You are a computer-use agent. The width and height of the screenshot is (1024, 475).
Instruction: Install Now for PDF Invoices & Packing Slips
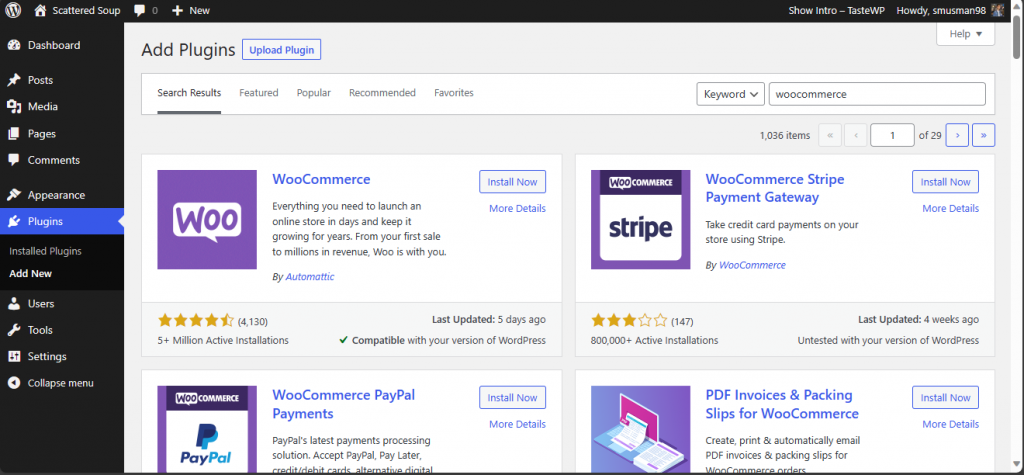click(x=946, y=397)
